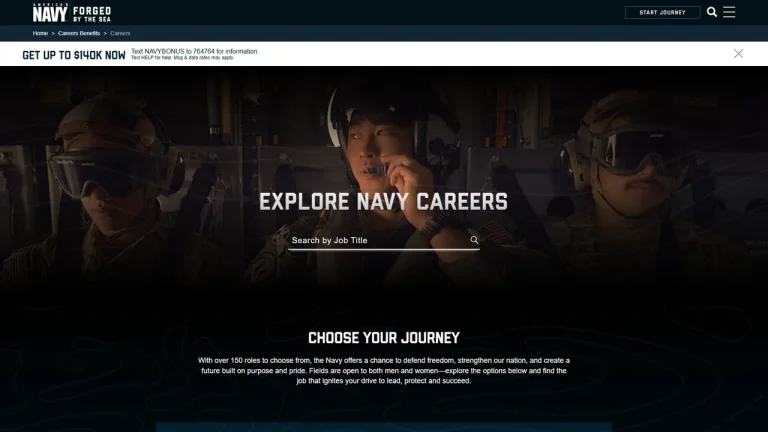Open the site search magnifier in header

pos(712,12)
